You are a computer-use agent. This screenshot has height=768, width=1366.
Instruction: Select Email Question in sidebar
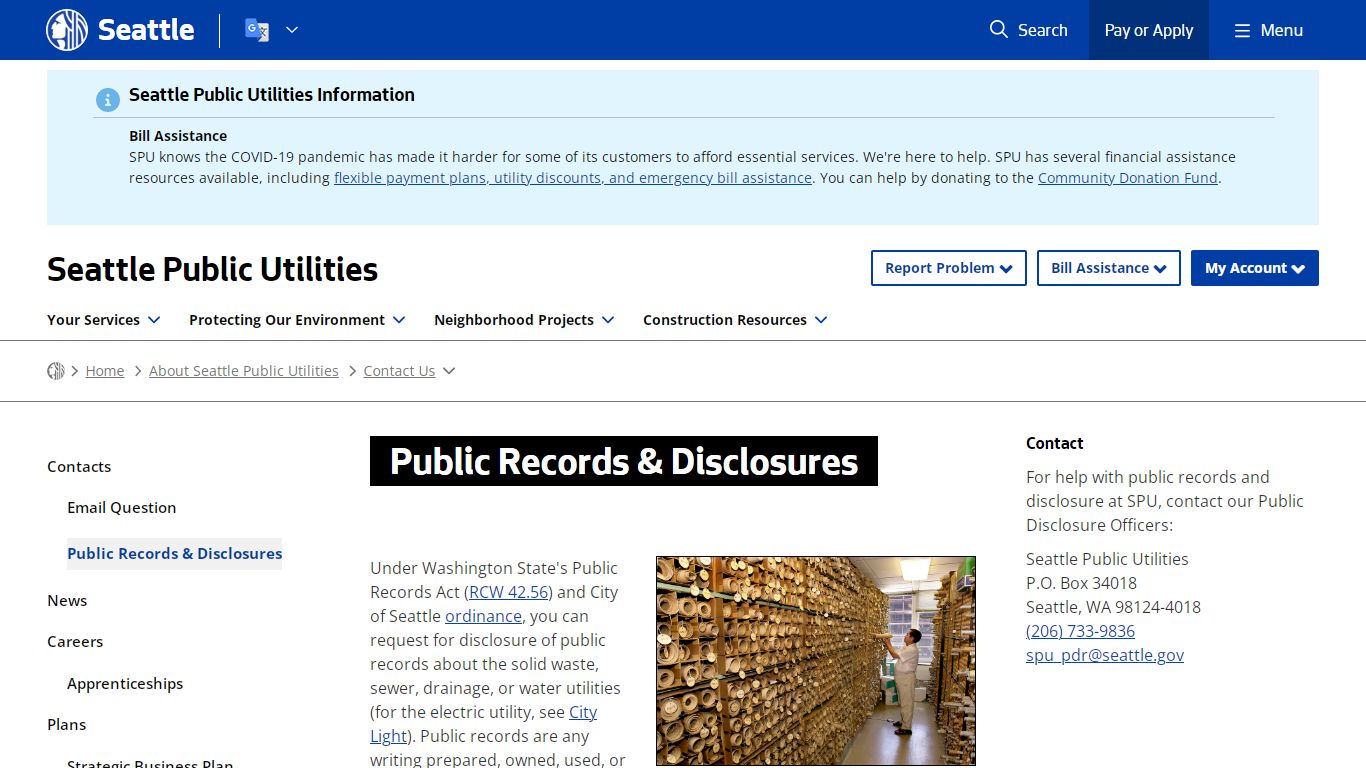pos(122,508)
